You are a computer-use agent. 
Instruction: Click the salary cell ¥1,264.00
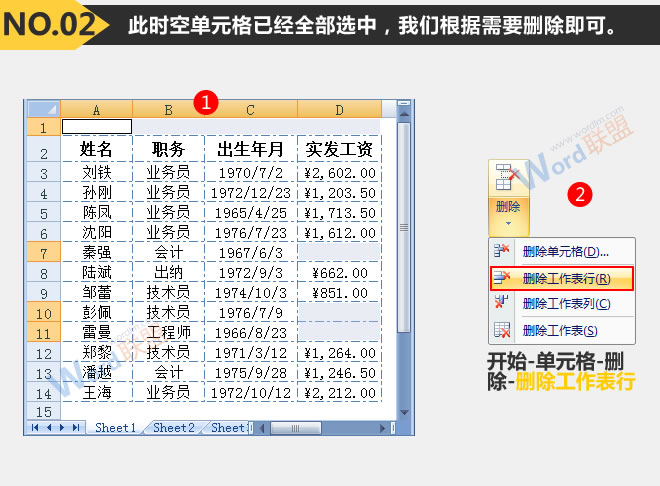(x=339, y=353)
